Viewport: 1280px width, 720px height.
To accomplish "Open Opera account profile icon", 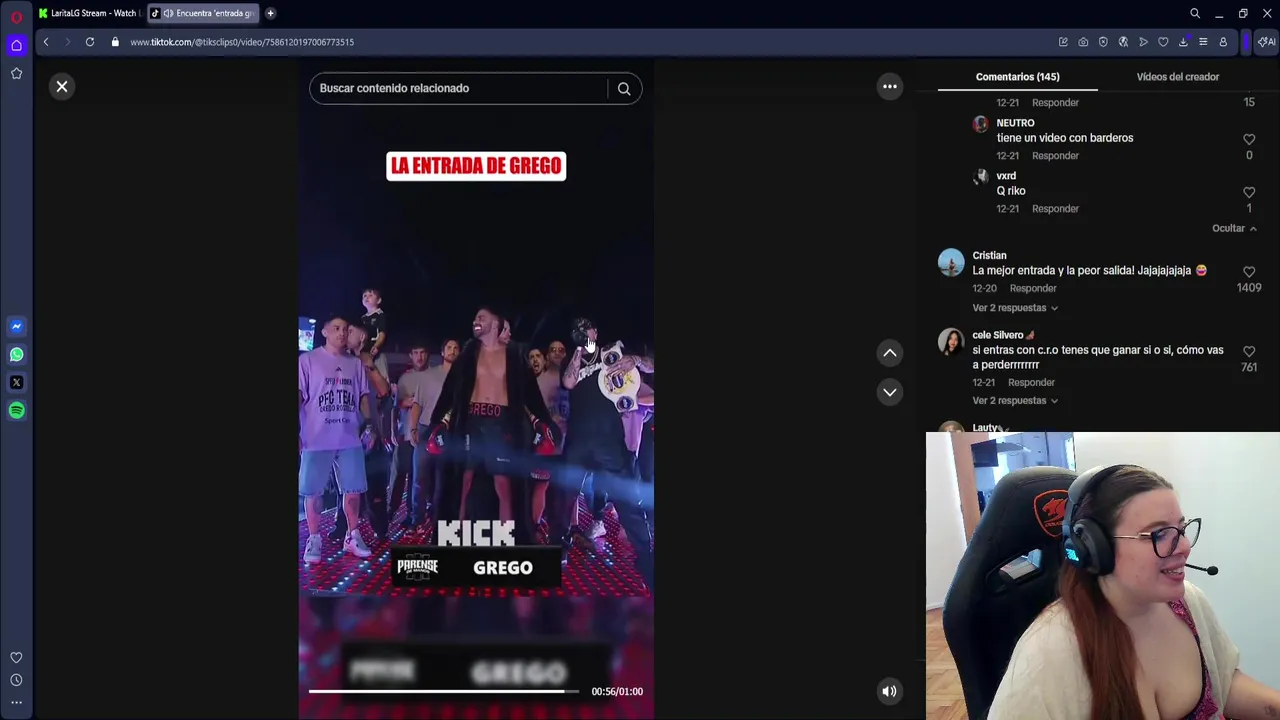I will point(1223,42).
